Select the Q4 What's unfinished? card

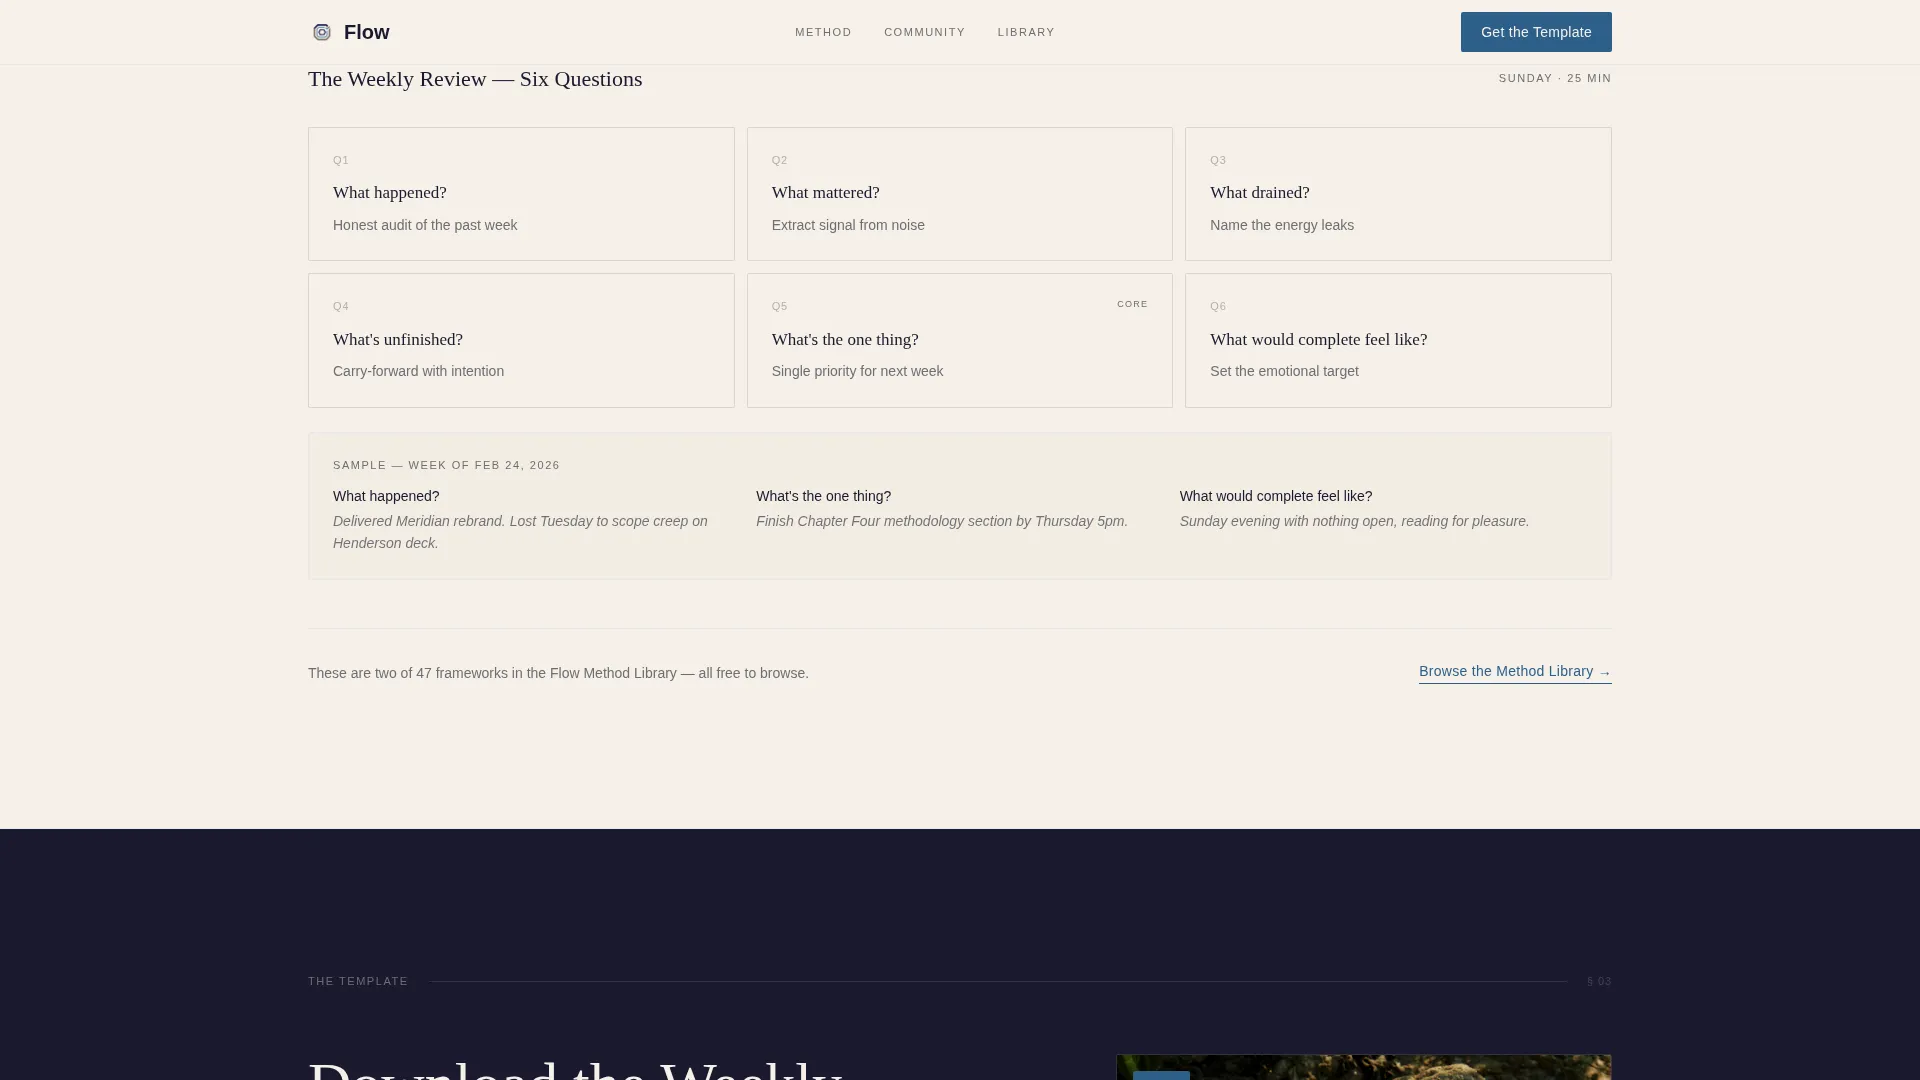point(521,341)
